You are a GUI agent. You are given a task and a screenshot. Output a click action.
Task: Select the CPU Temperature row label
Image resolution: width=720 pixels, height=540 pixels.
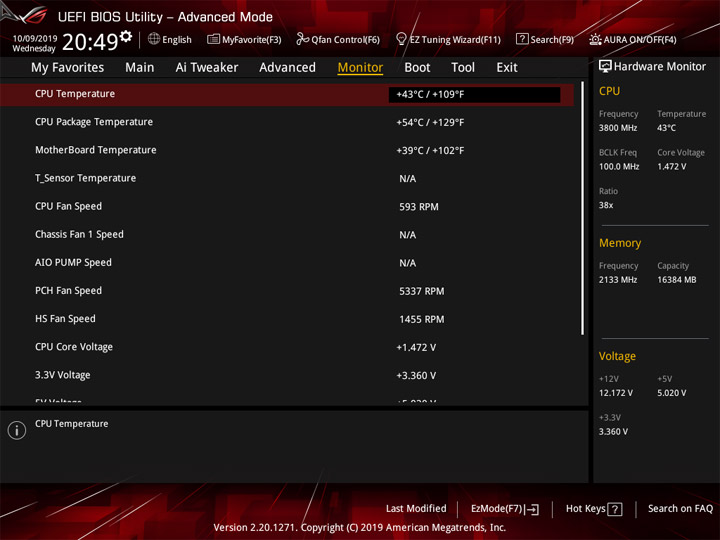[75, 94]
